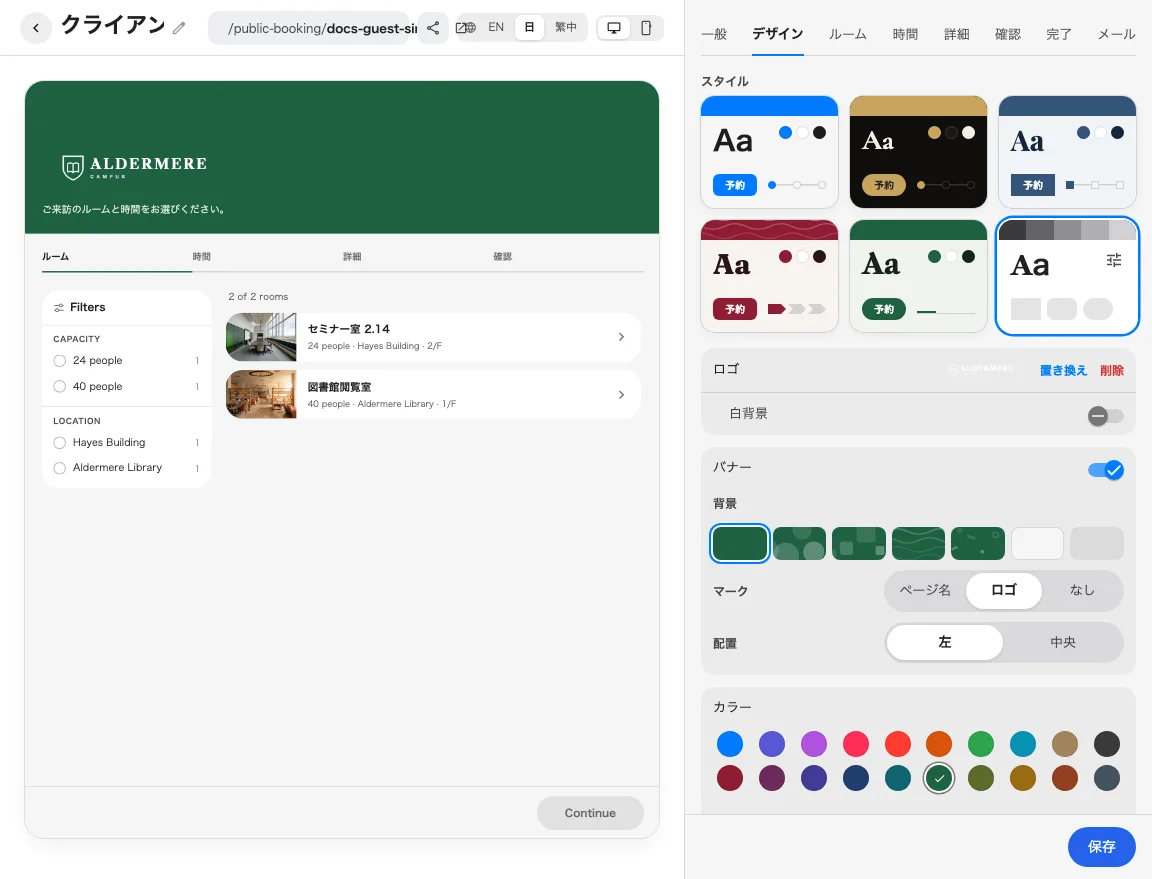The height and width of the screenshot is (879, 1152).
Task: Open custom style sliders icon
Action: click(x=1114, y=259)
